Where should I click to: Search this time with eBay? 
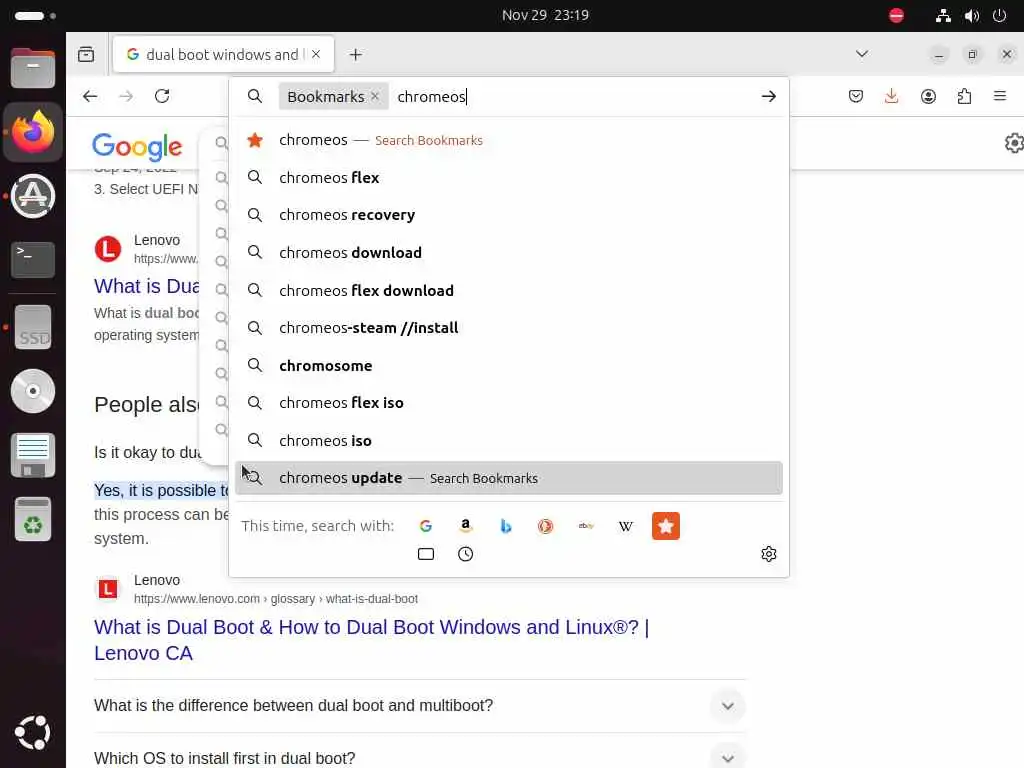586,526
